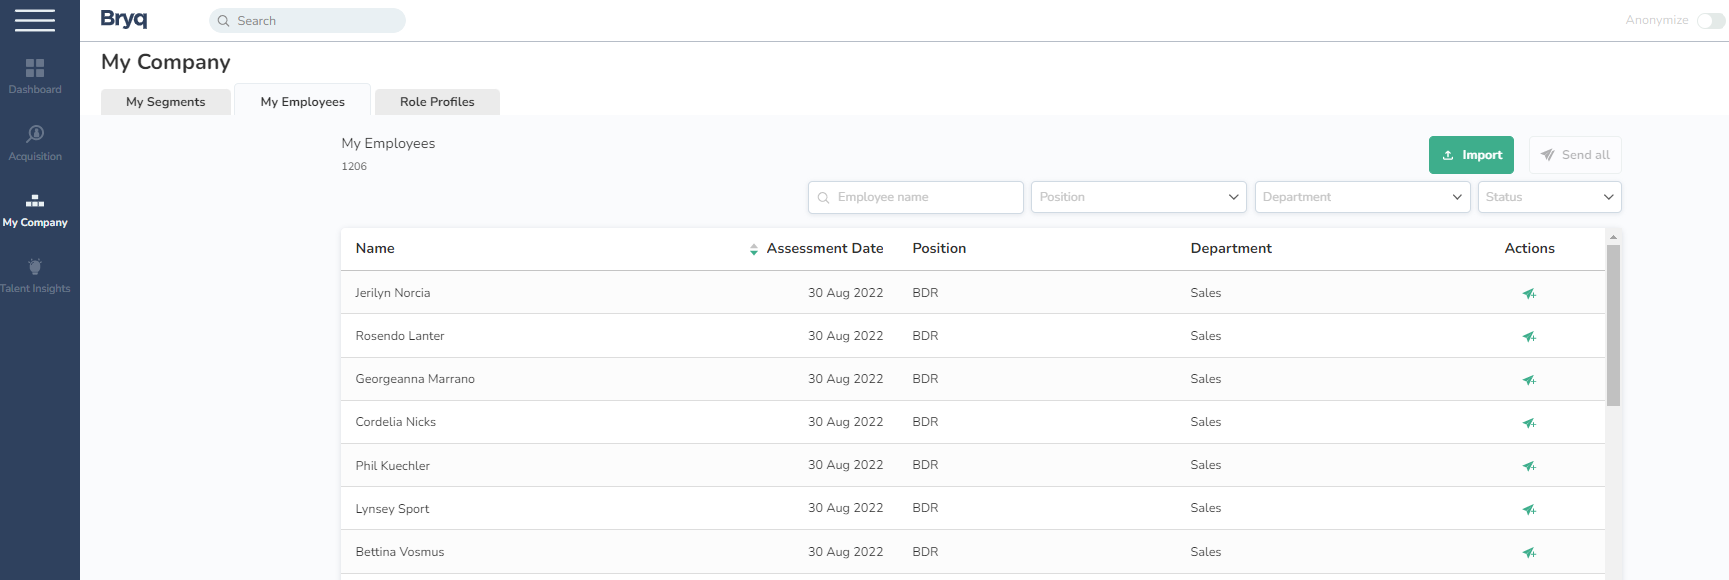Image resolution: width=1729 pixels, height=580 pixels.
Task: Open Talent Insights in sidebar
Action: [x=35, y=276]
